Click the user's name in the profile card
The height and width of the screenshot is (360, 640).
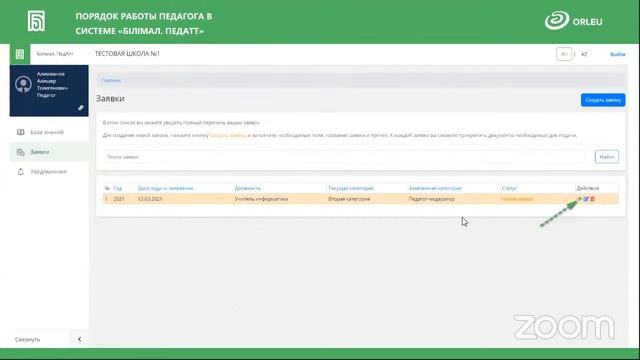[52, 81]
